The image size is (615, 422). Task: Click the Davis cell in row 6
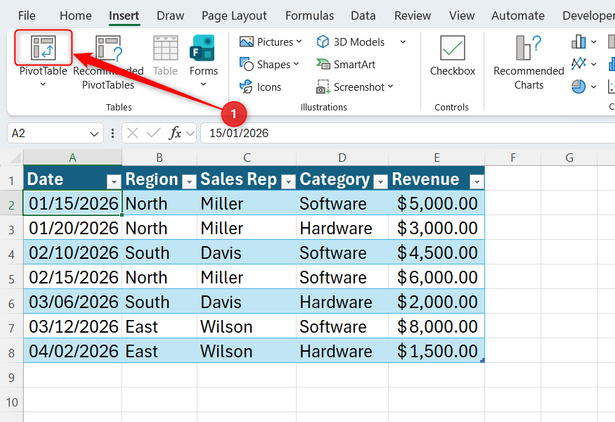coord(247,302)
